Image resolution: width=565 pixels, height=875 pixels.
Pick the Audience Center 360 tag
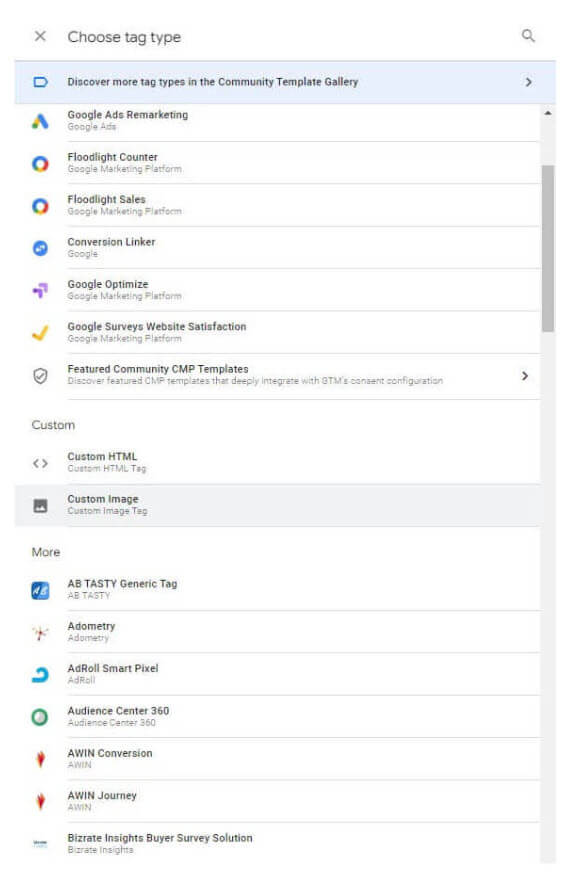(x=277, y=717)
